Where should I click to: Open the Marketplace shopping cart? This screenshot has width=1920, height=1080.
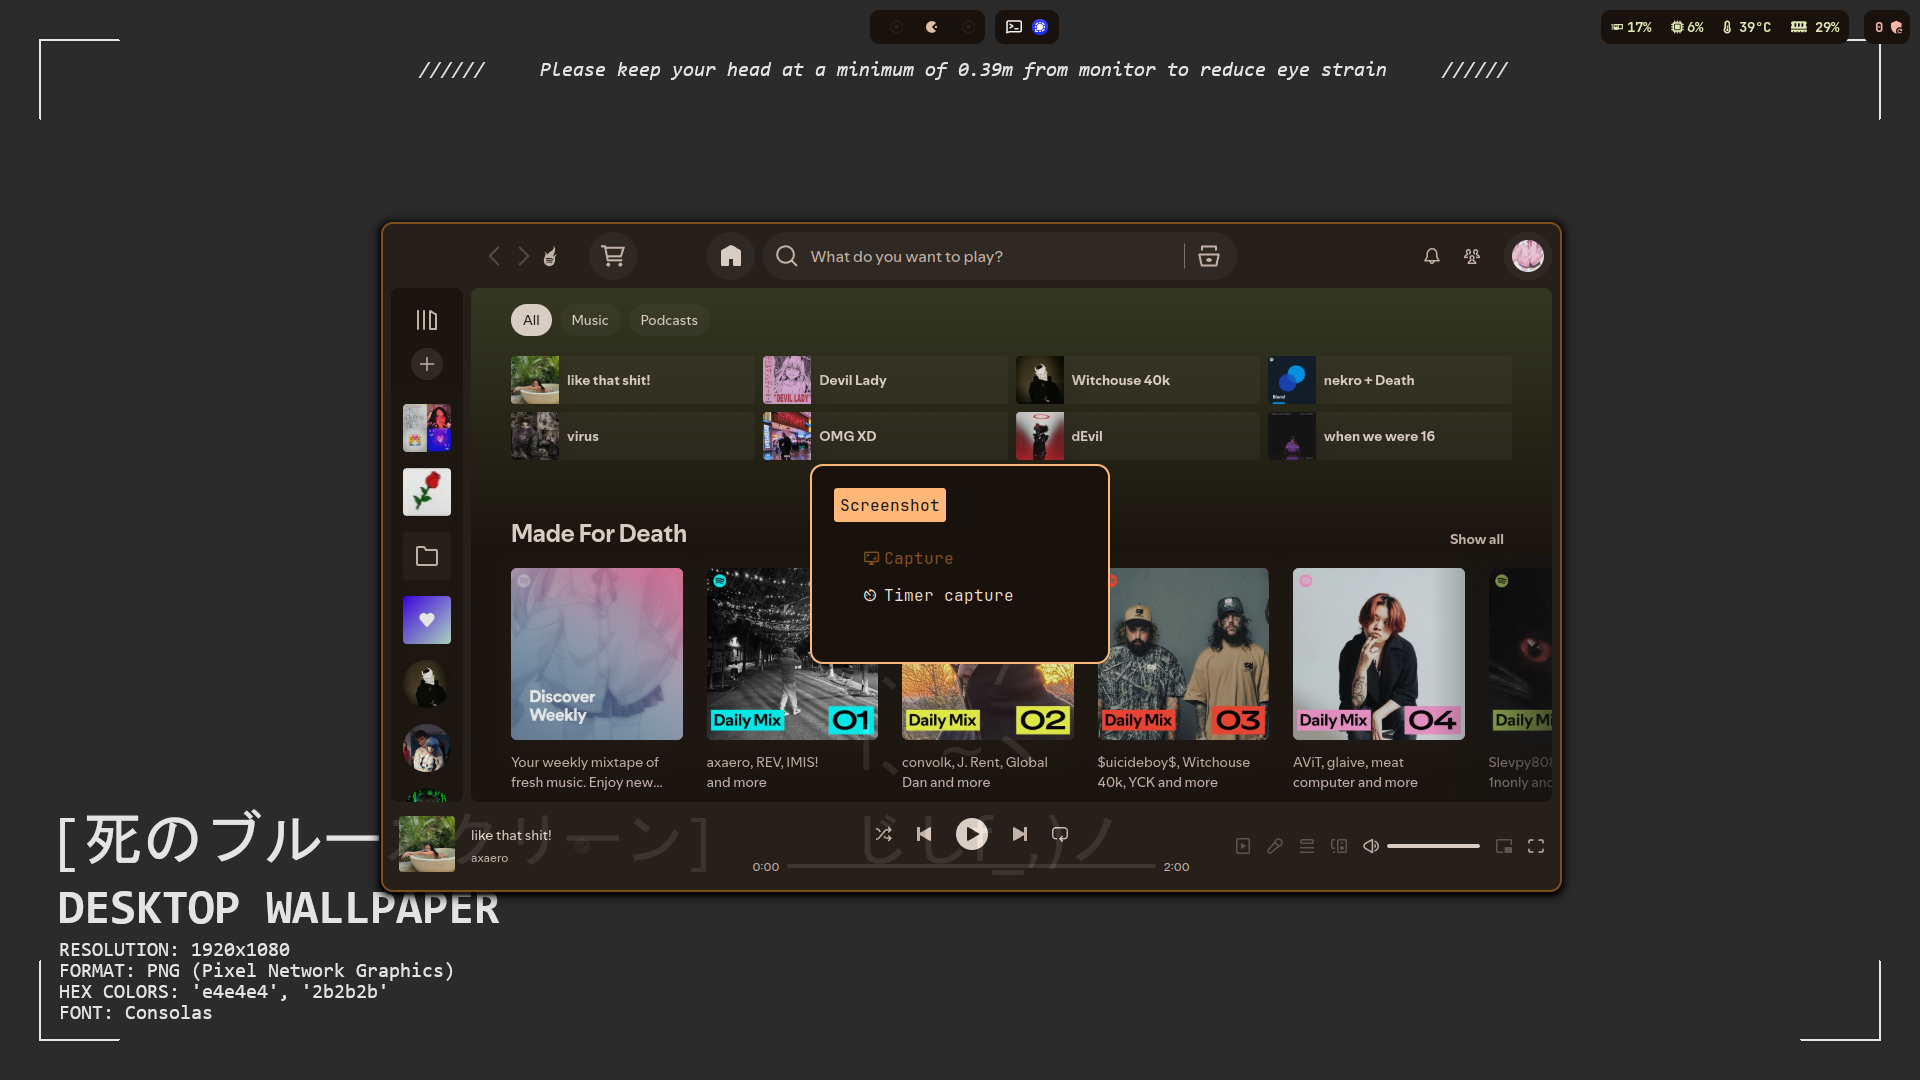coord(613,256)
